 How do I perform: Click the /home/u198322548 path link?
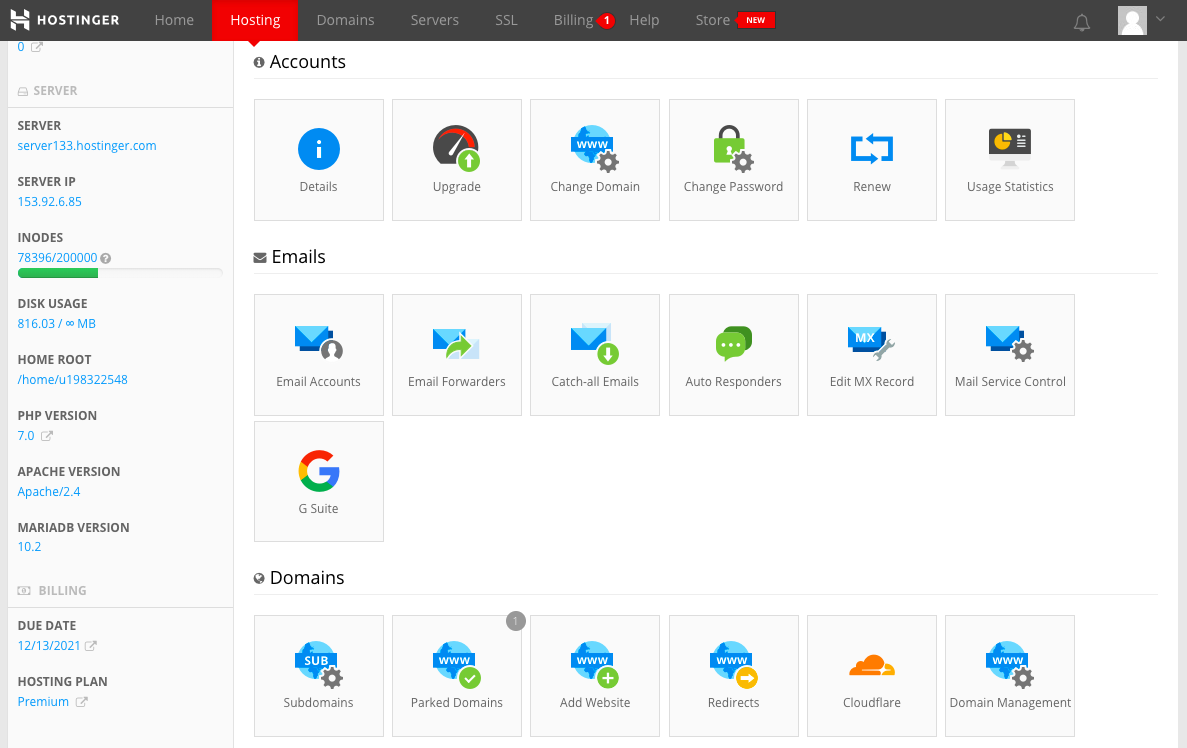click(73, 379)
